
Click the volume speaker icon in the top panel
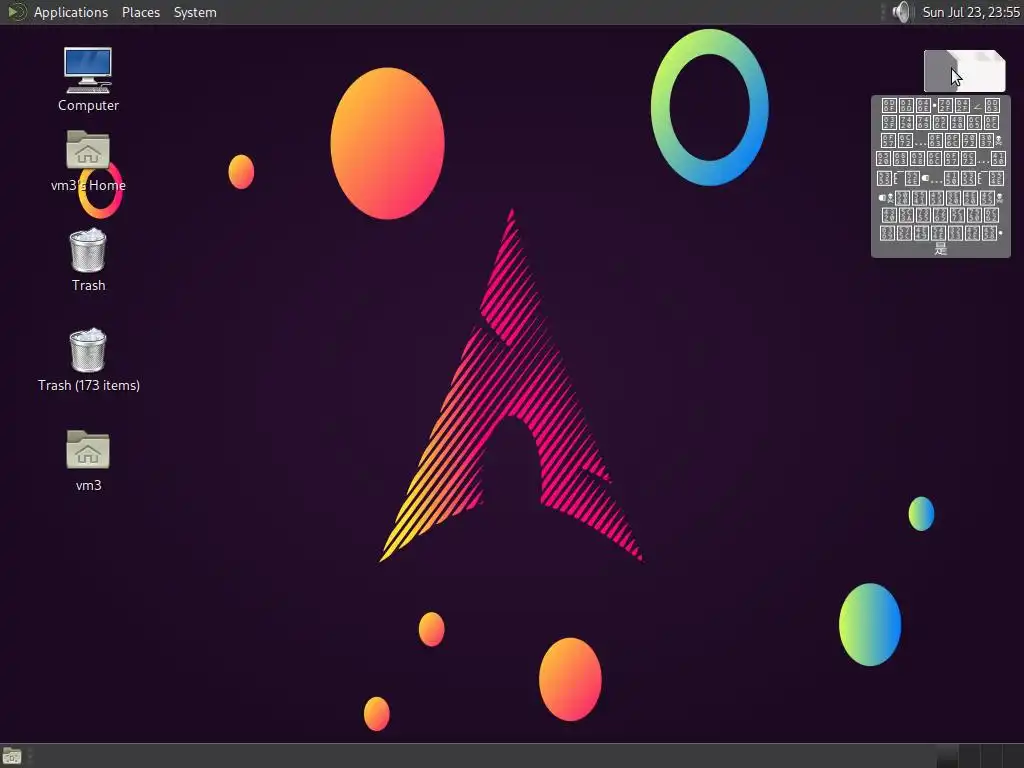click(x=901, y=12)
